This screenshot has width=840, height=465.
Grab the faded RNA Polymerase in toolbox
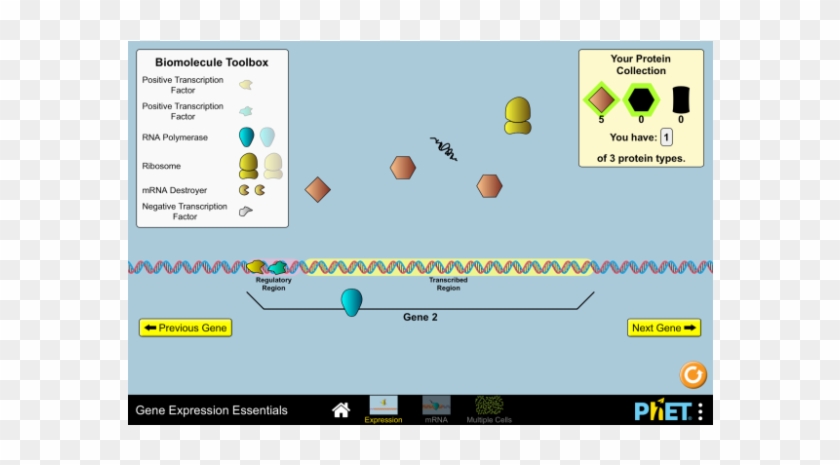click(x=267, y=137)
